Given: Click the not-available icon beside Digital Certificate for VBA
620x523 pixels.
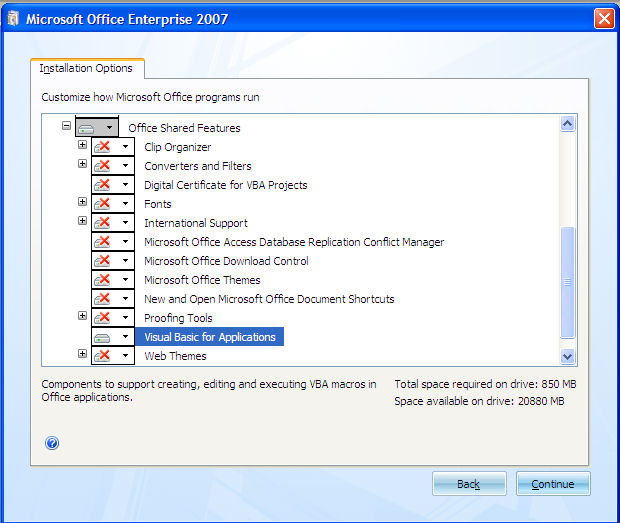Looking at the screenshot, I should [x=102, y=185].
